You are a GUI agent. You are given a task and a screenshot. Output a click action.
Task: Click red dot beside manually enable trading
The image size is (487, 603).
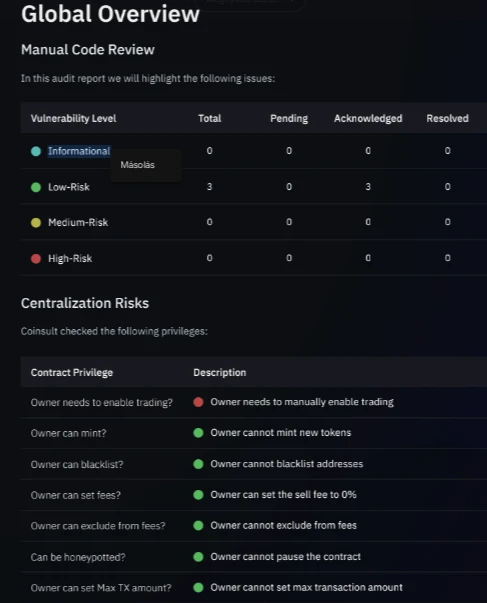(x=198, y=402)
